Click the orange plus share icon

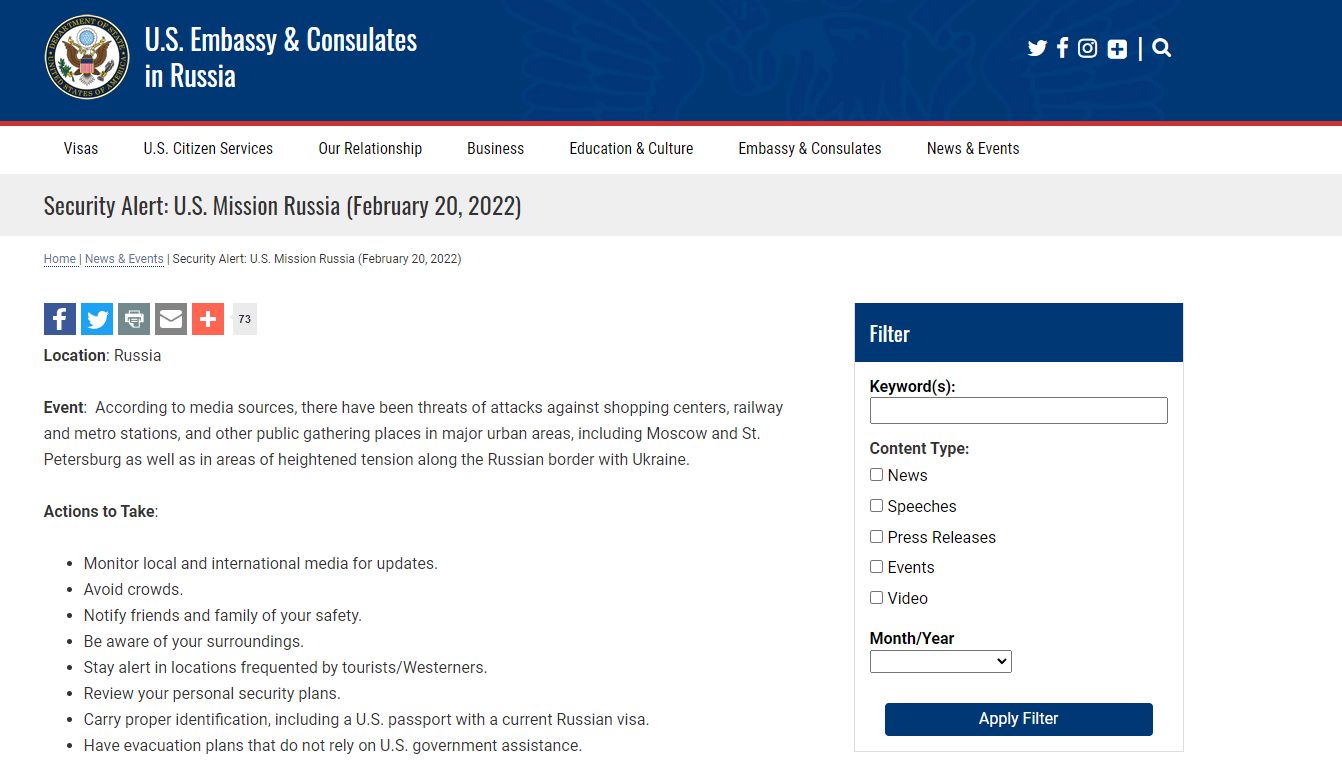tap(208, 319)
